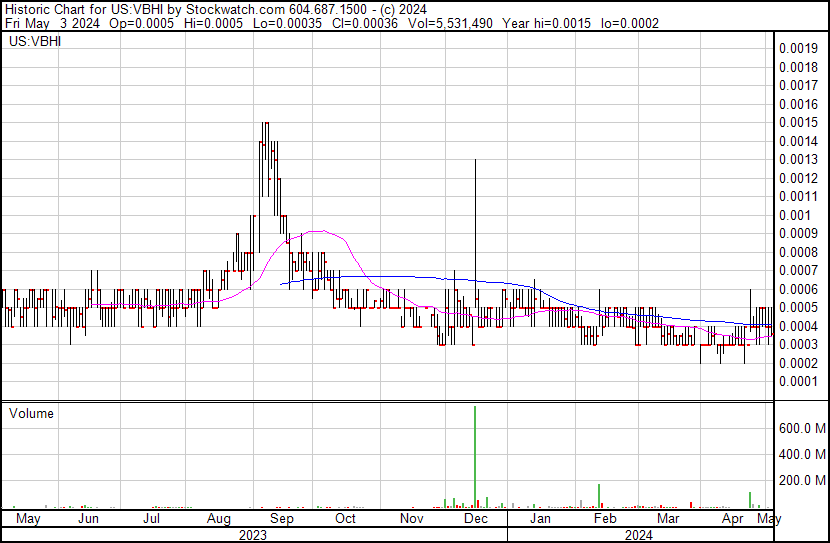Click the Feb label on the date axis
The width and height of the screenshot is (830, 543).
[x=604, y=519]
